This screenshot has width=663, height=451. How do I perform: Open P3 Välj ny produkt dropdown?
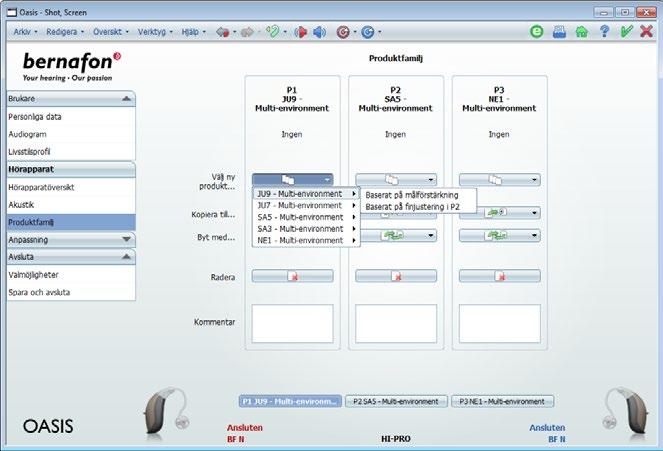coord(499,180)
